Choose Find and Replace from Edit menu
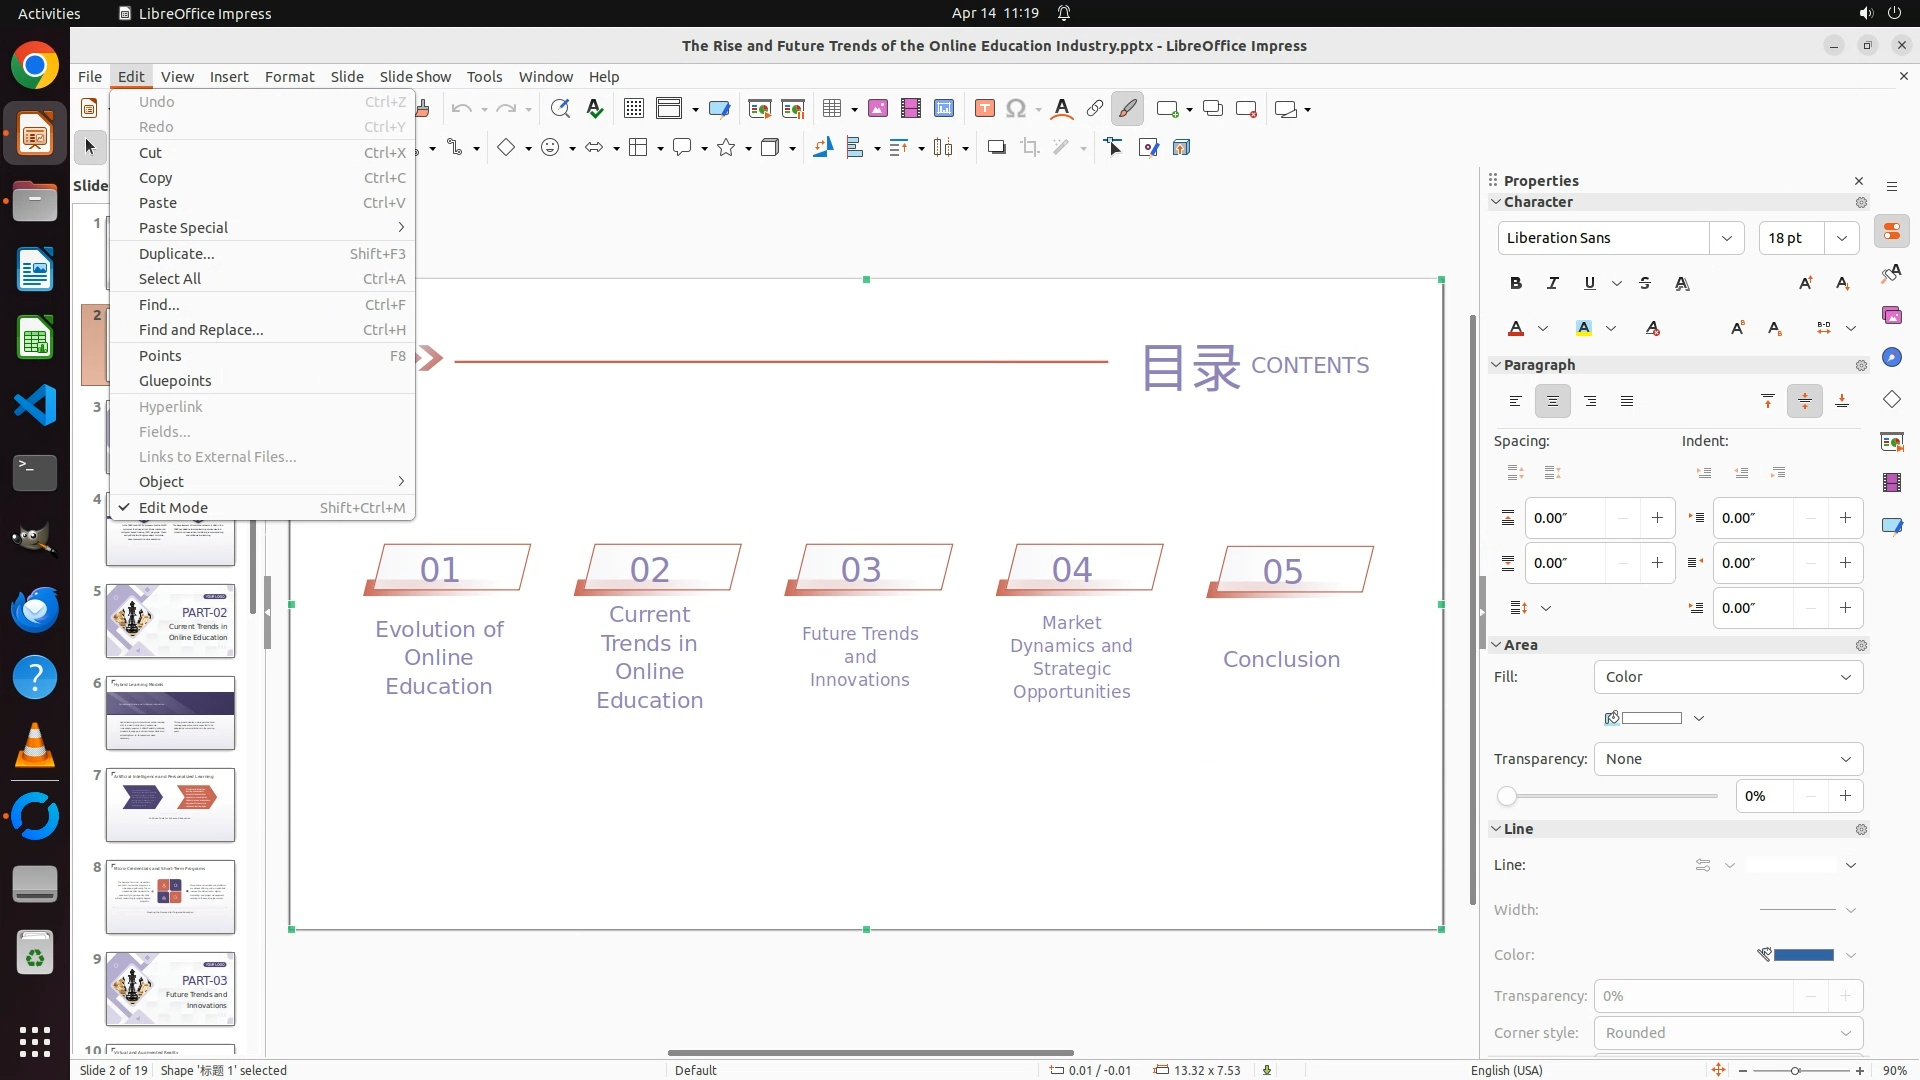This screenshot has width=1920, height=1080. [x=201, y=330]
